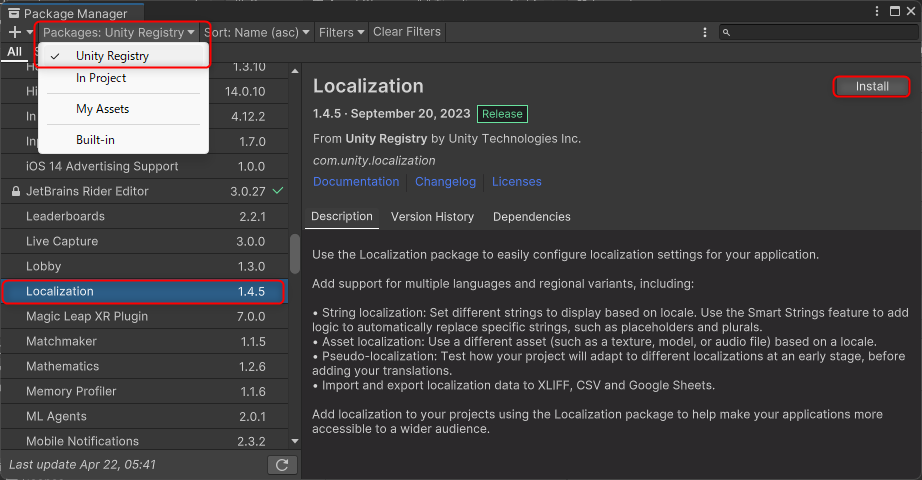This screenshot has height=480, width=922.
Task: Click the installed checkmark on JetBrains Rider Editor
Action: [278, 191]
